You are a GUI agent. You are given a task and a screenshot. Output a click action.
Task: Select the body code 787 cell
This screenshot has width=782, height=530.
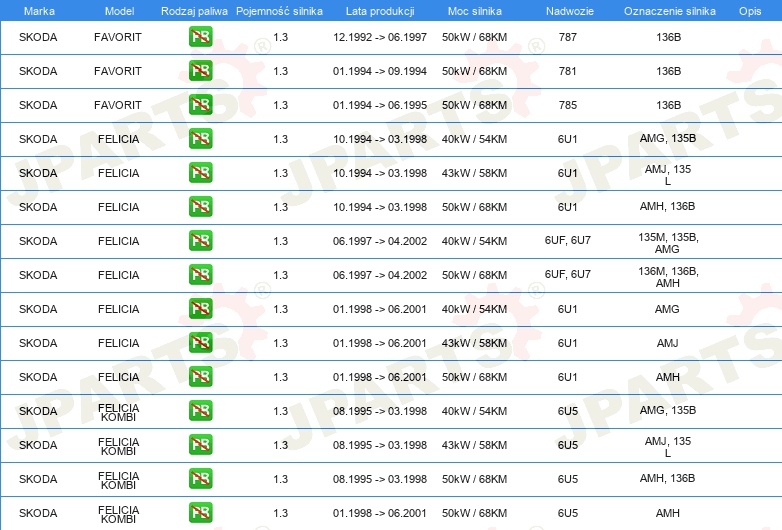tap(568, 37)
